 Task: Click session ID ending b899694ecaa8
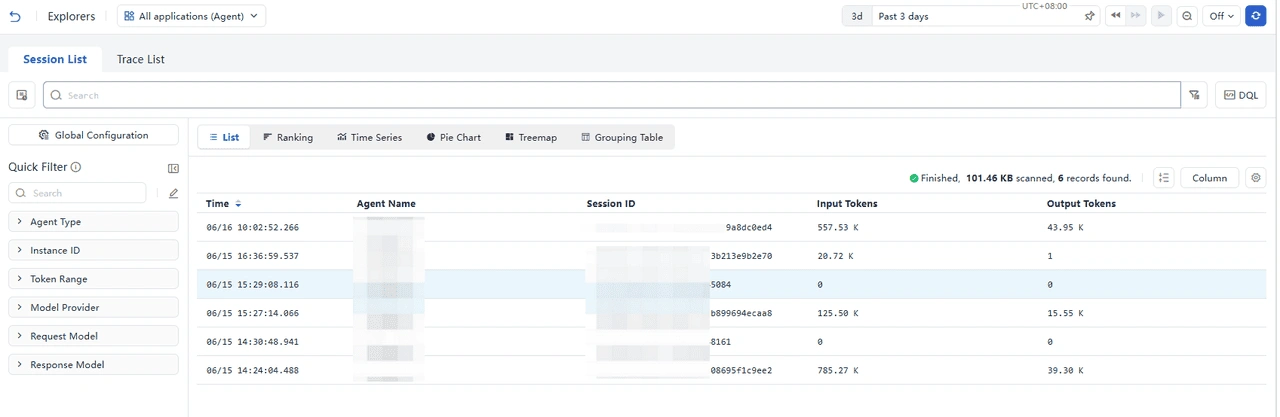pyautogui.click(x=741, y=313)
